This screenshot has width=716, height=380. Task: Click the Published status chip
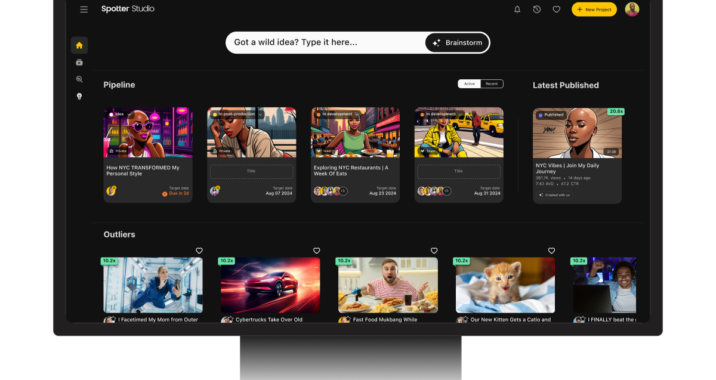coord(551,115)
